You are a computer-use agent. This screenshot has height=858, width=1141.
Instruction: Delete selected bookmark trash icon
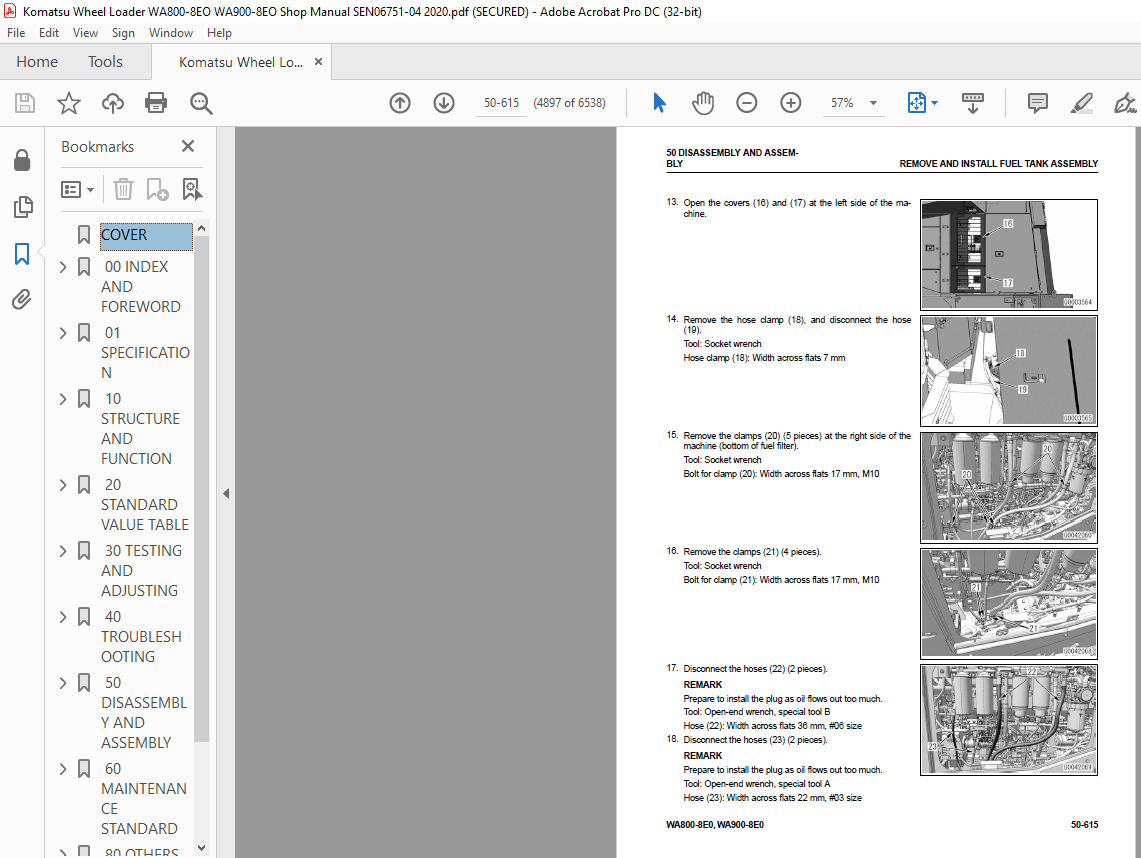(123, 189)
